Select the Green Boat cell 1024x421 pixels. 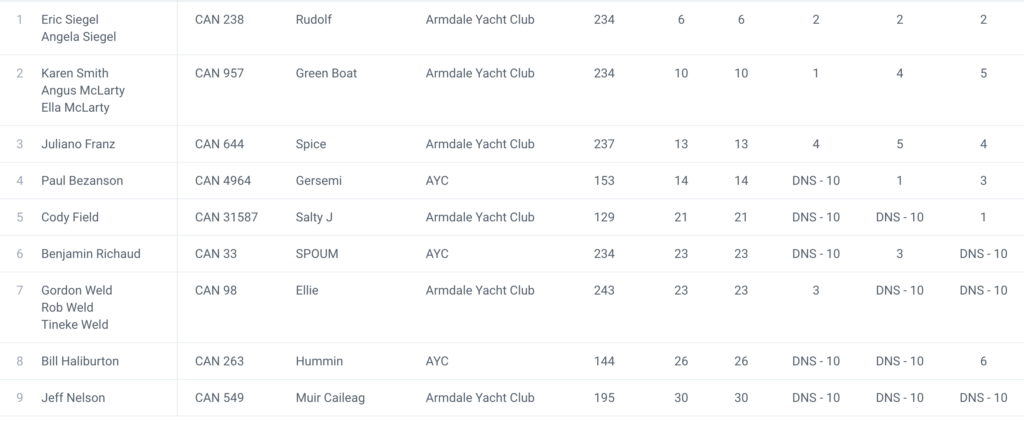[x=326, y=73]
